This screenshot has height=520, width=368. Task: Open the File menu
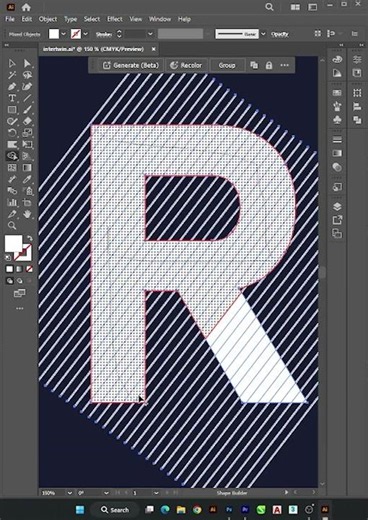pos(10,19)
